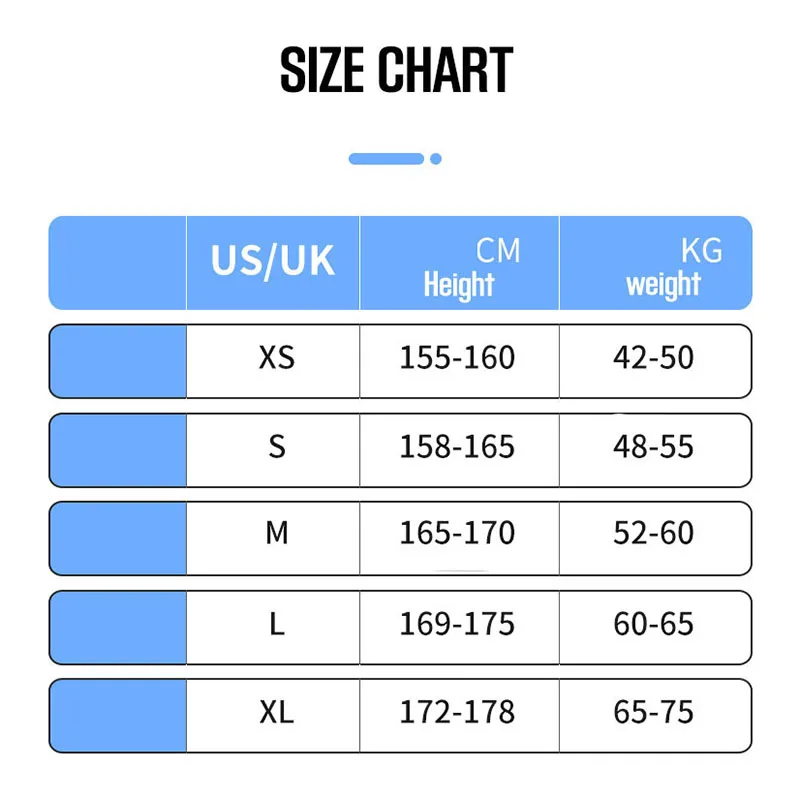Click the small blue dot beside the bar

pos(436,158)
